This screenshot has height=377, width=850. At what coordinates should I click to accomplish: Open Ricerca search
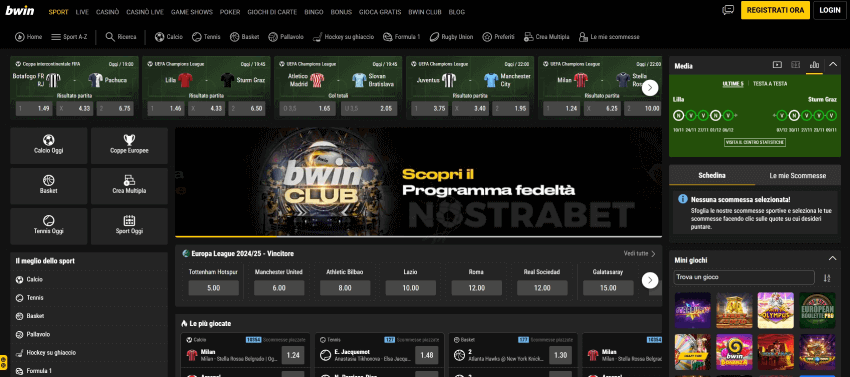[x=121, y=37]
